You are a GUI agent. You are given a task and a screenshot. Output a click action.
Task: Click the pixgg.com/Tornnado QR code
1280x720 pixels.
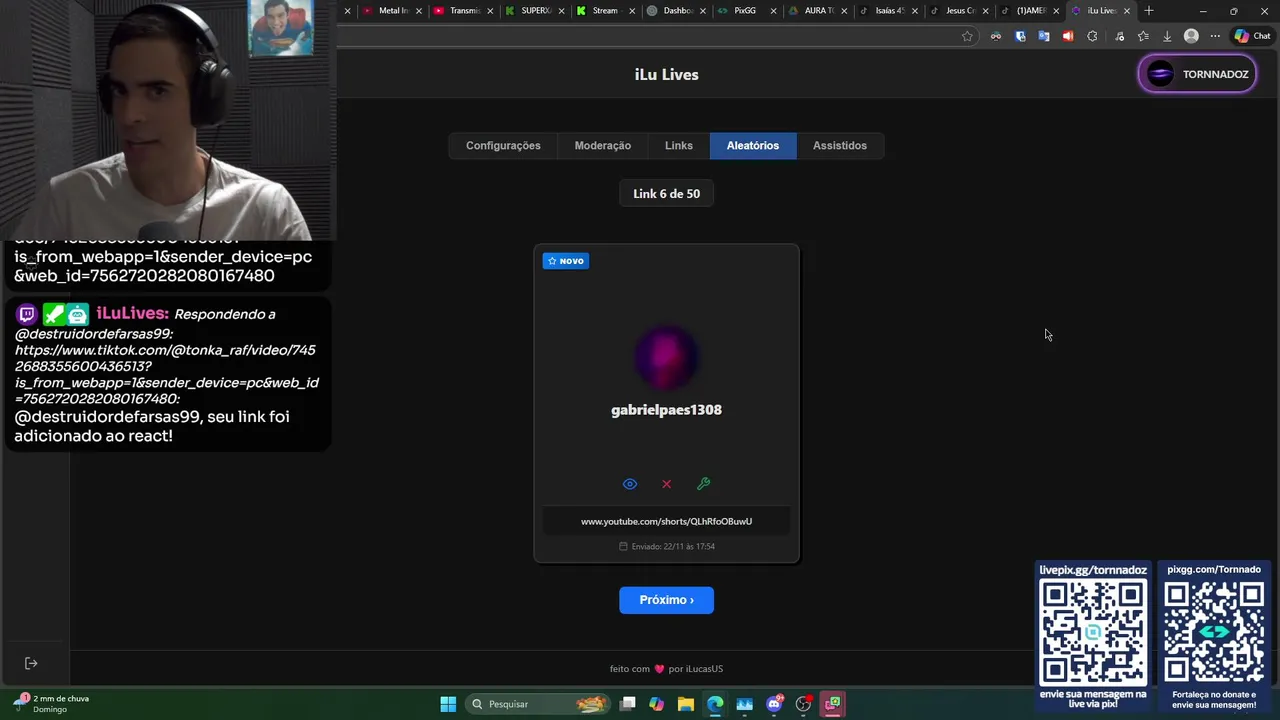click(x=1214, y=632)
